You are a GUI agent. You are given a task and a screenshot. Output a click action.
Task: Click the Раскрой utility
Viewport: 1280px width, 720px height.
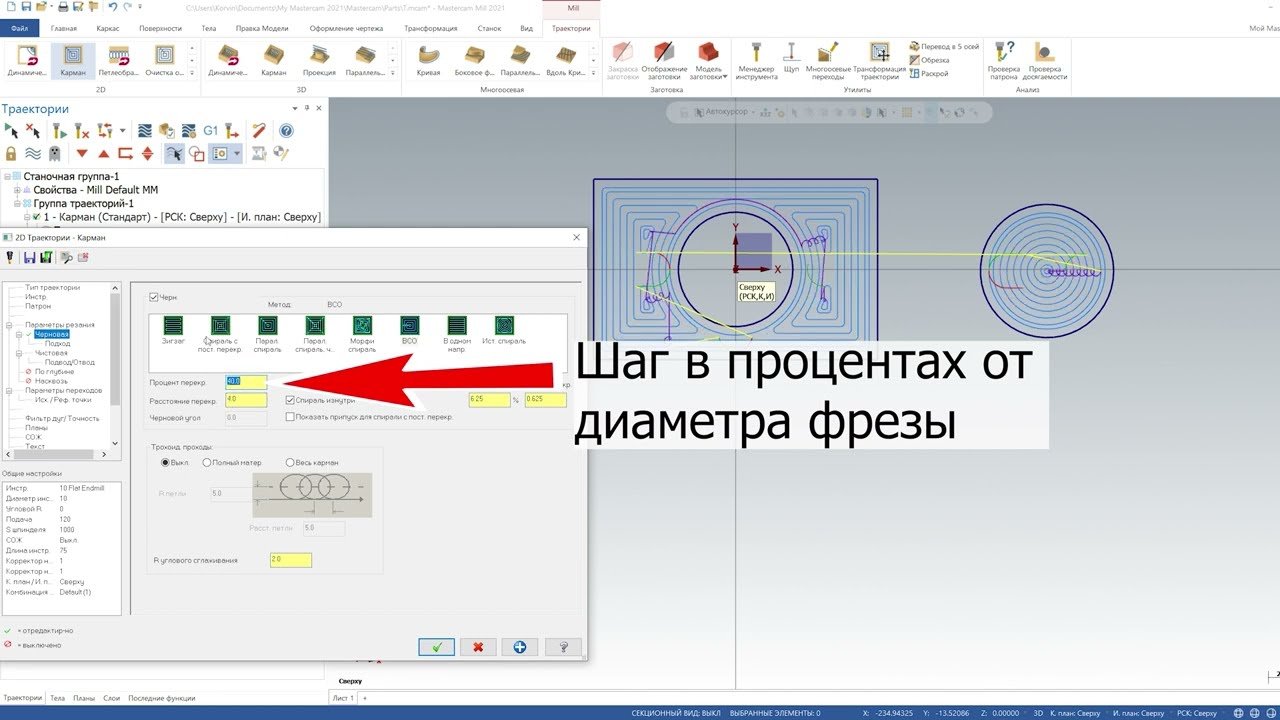point(928,73)
